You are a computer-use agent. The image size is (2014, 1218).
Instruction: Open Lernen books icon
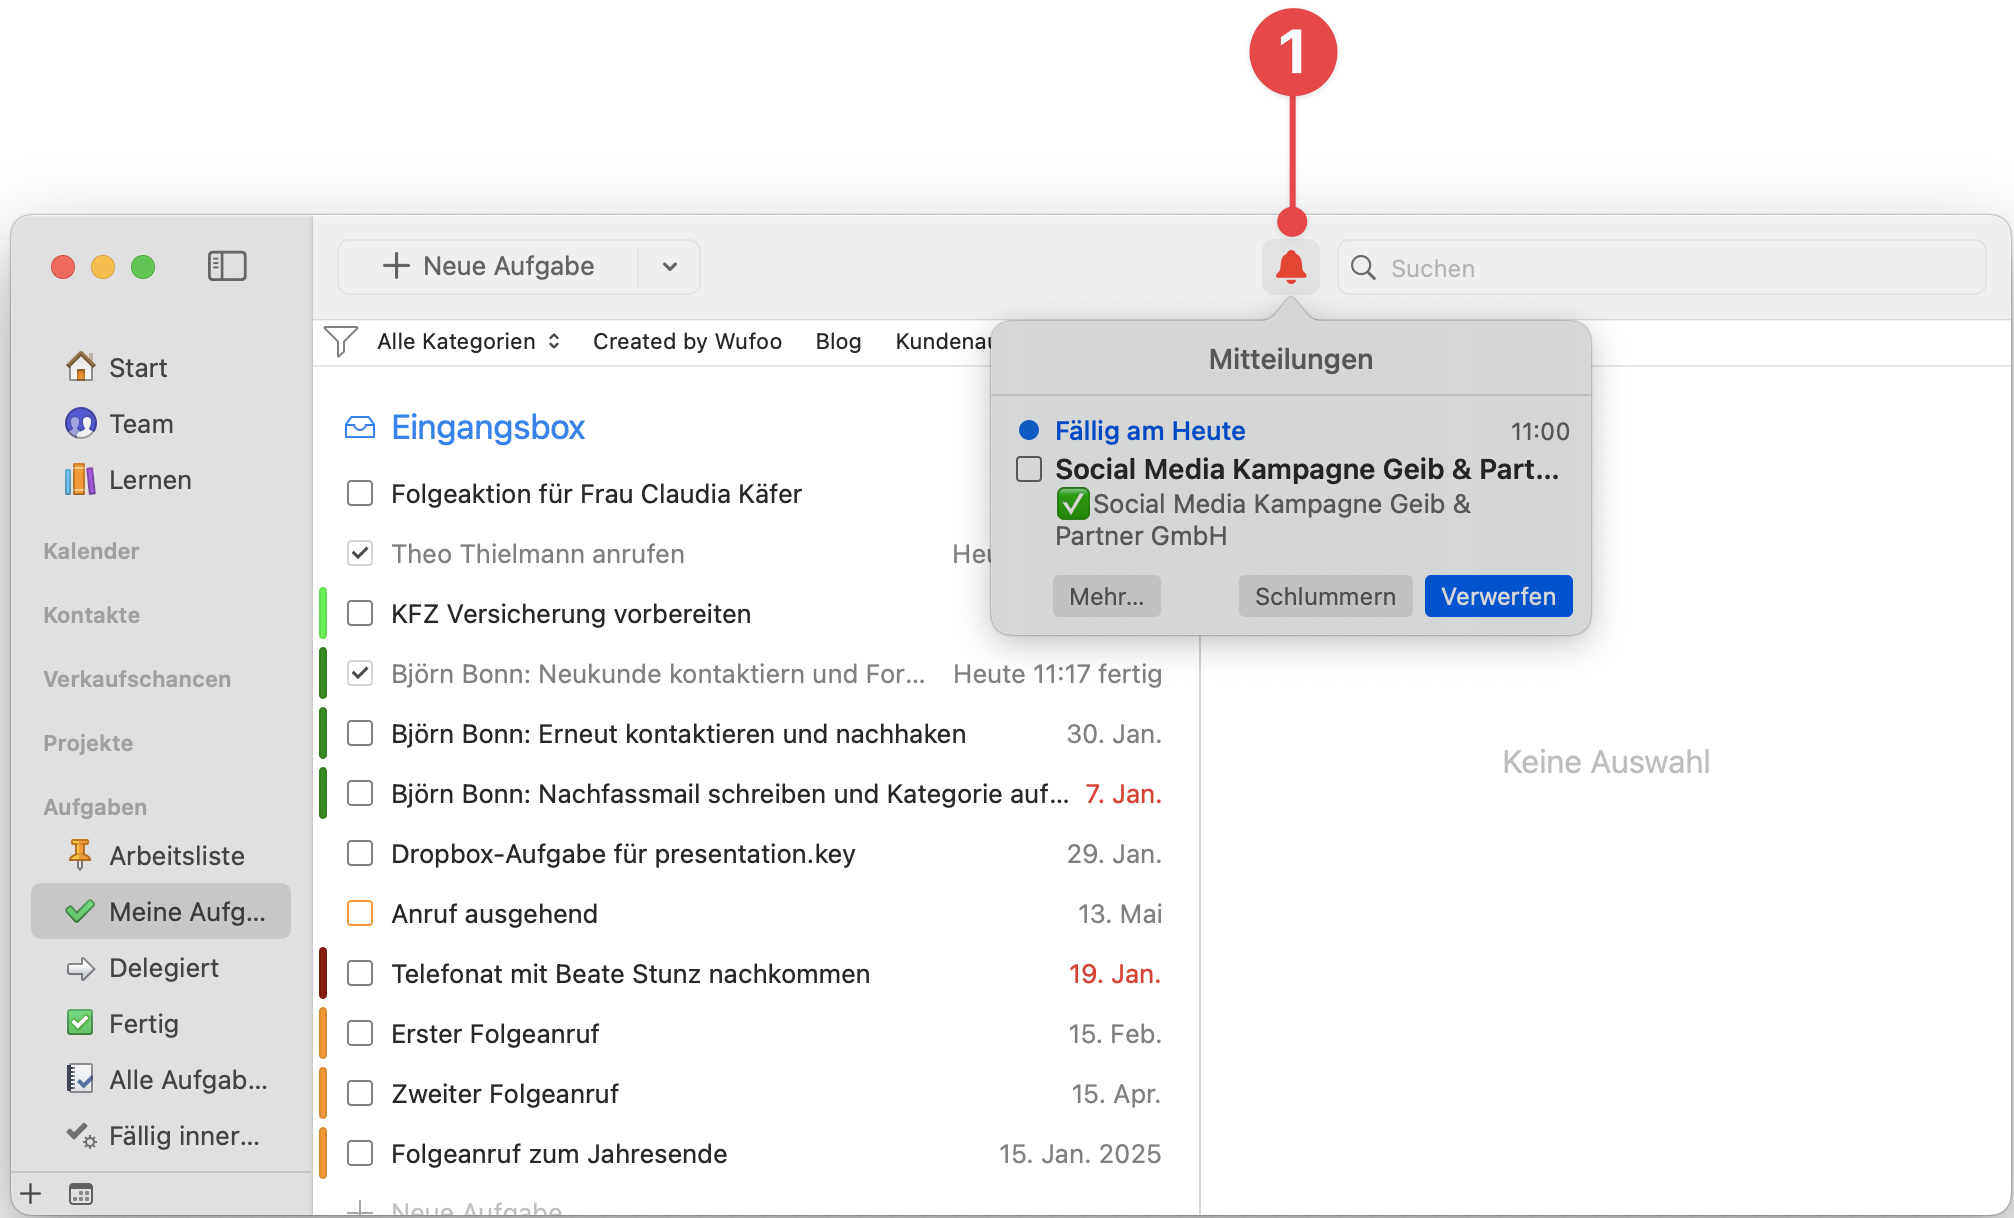pyautogui.click(x=81, y=480)
